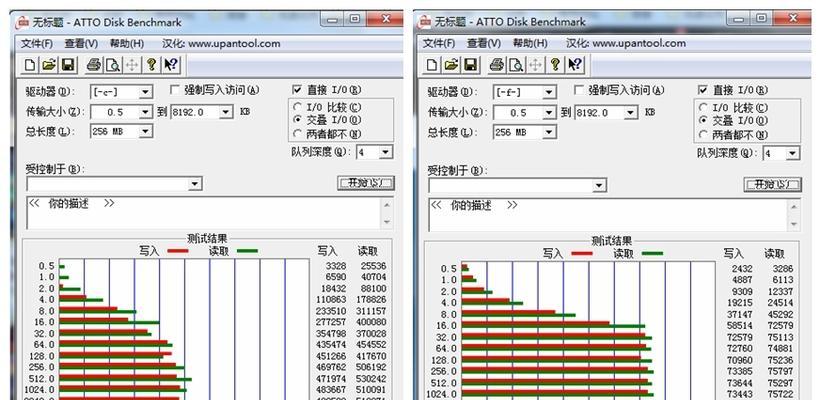The image size is (820, 400).
Task: Enable 强制写入访问 checkbox in right window
Action: point(578,90)
